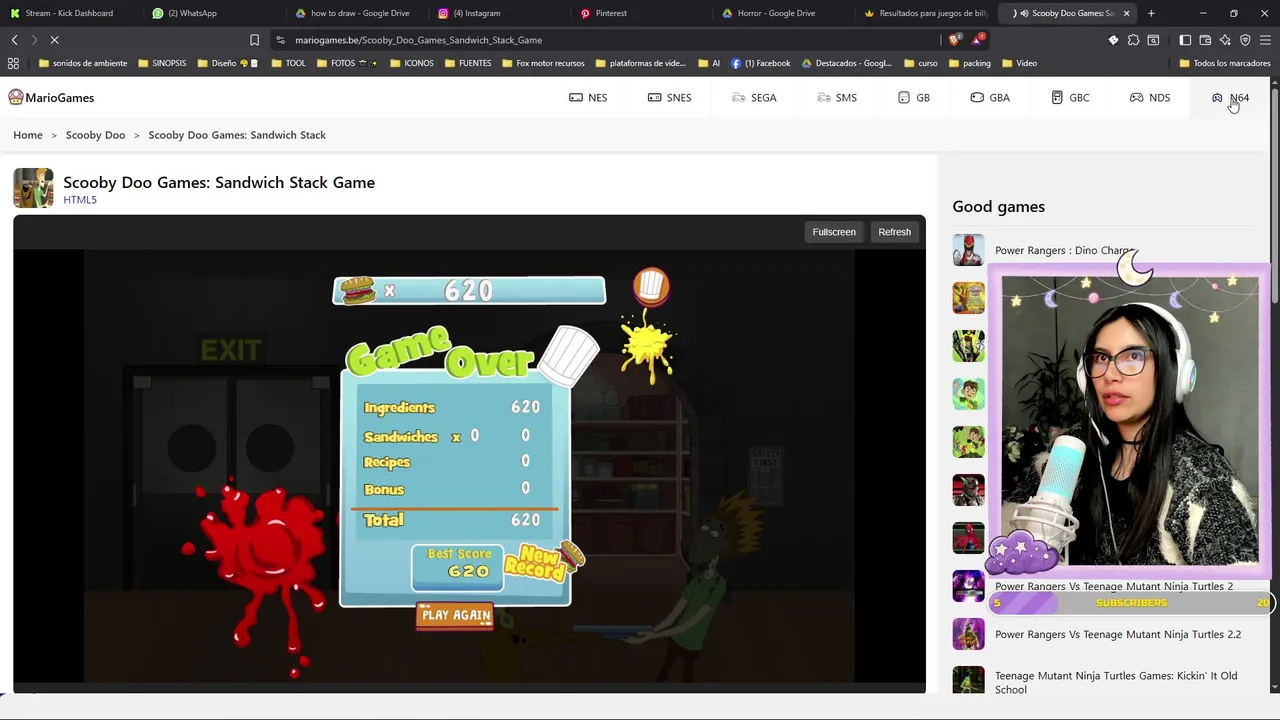Screen dimensions: 1280x720
Task: Open the SEGA console category
Action: pos(753,97)
